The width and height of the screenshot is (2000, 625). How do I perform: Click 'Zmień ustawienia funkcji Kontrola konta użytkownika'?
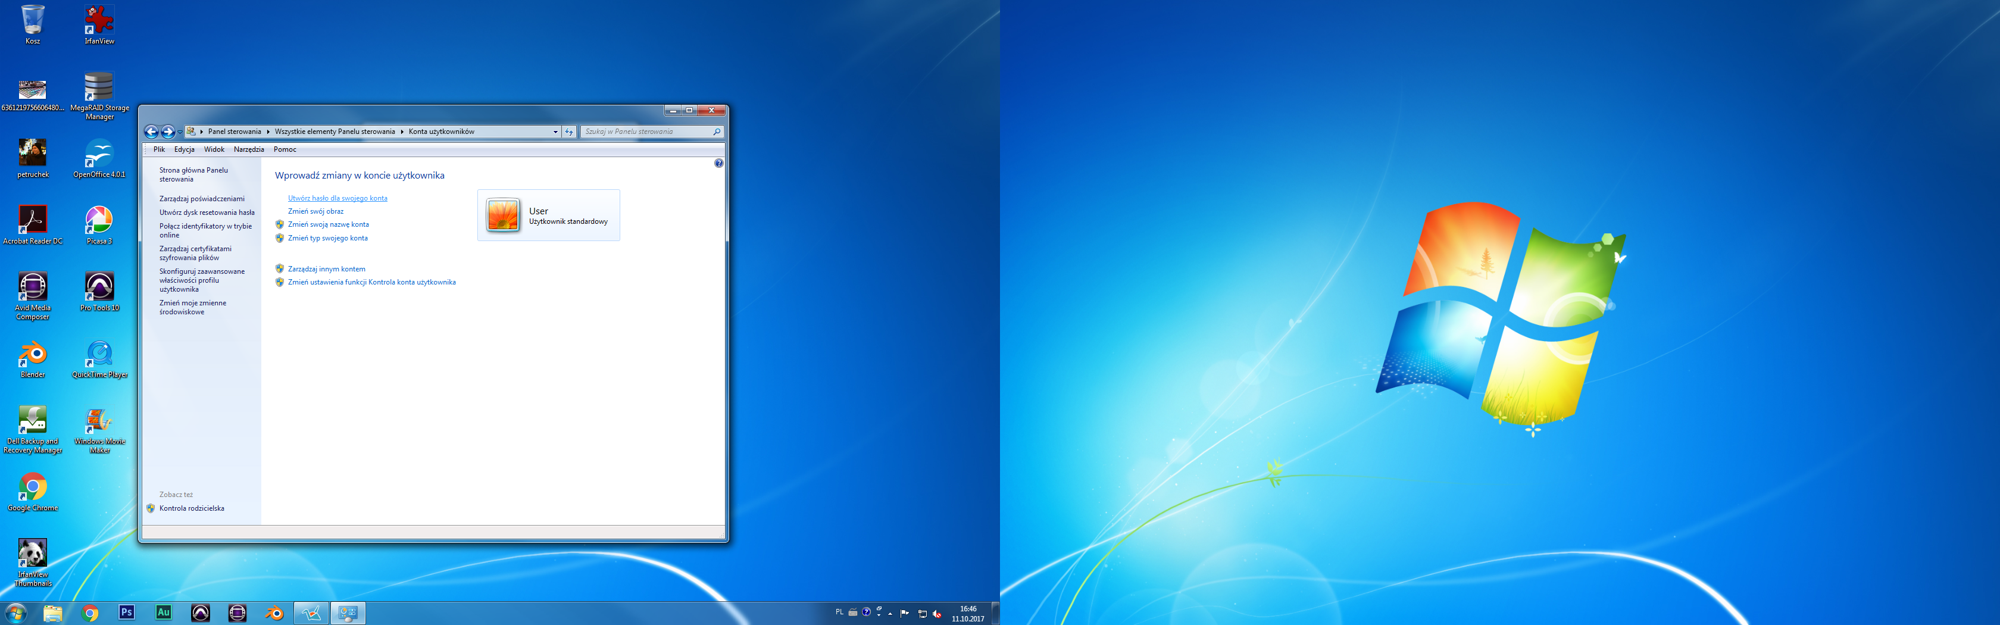[372, 283]
